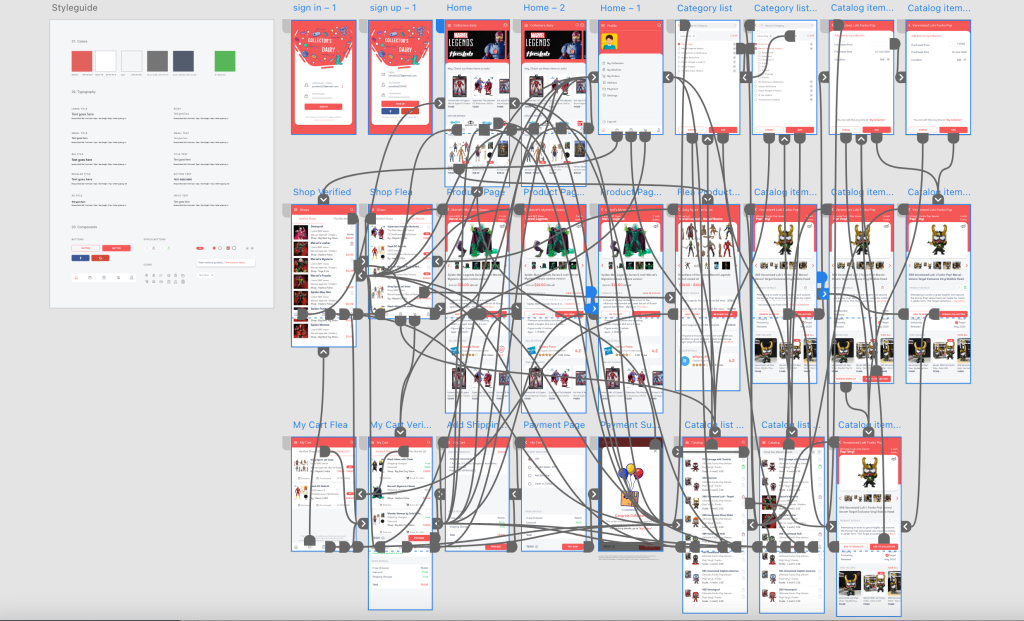This screenshot has height=621, width=1024.
Task: Click the blue Facebook button in Styleguide components
Action: coord(80,257)
